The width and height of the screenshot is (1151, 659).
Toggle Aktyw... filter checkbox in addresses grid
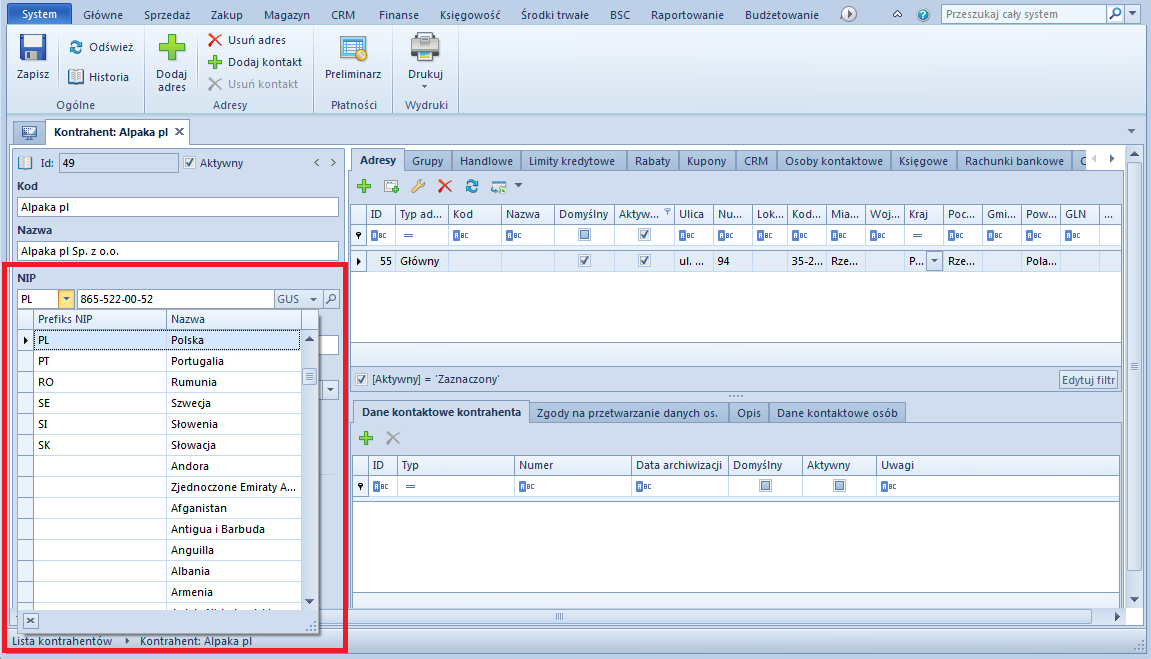[645, 235]
